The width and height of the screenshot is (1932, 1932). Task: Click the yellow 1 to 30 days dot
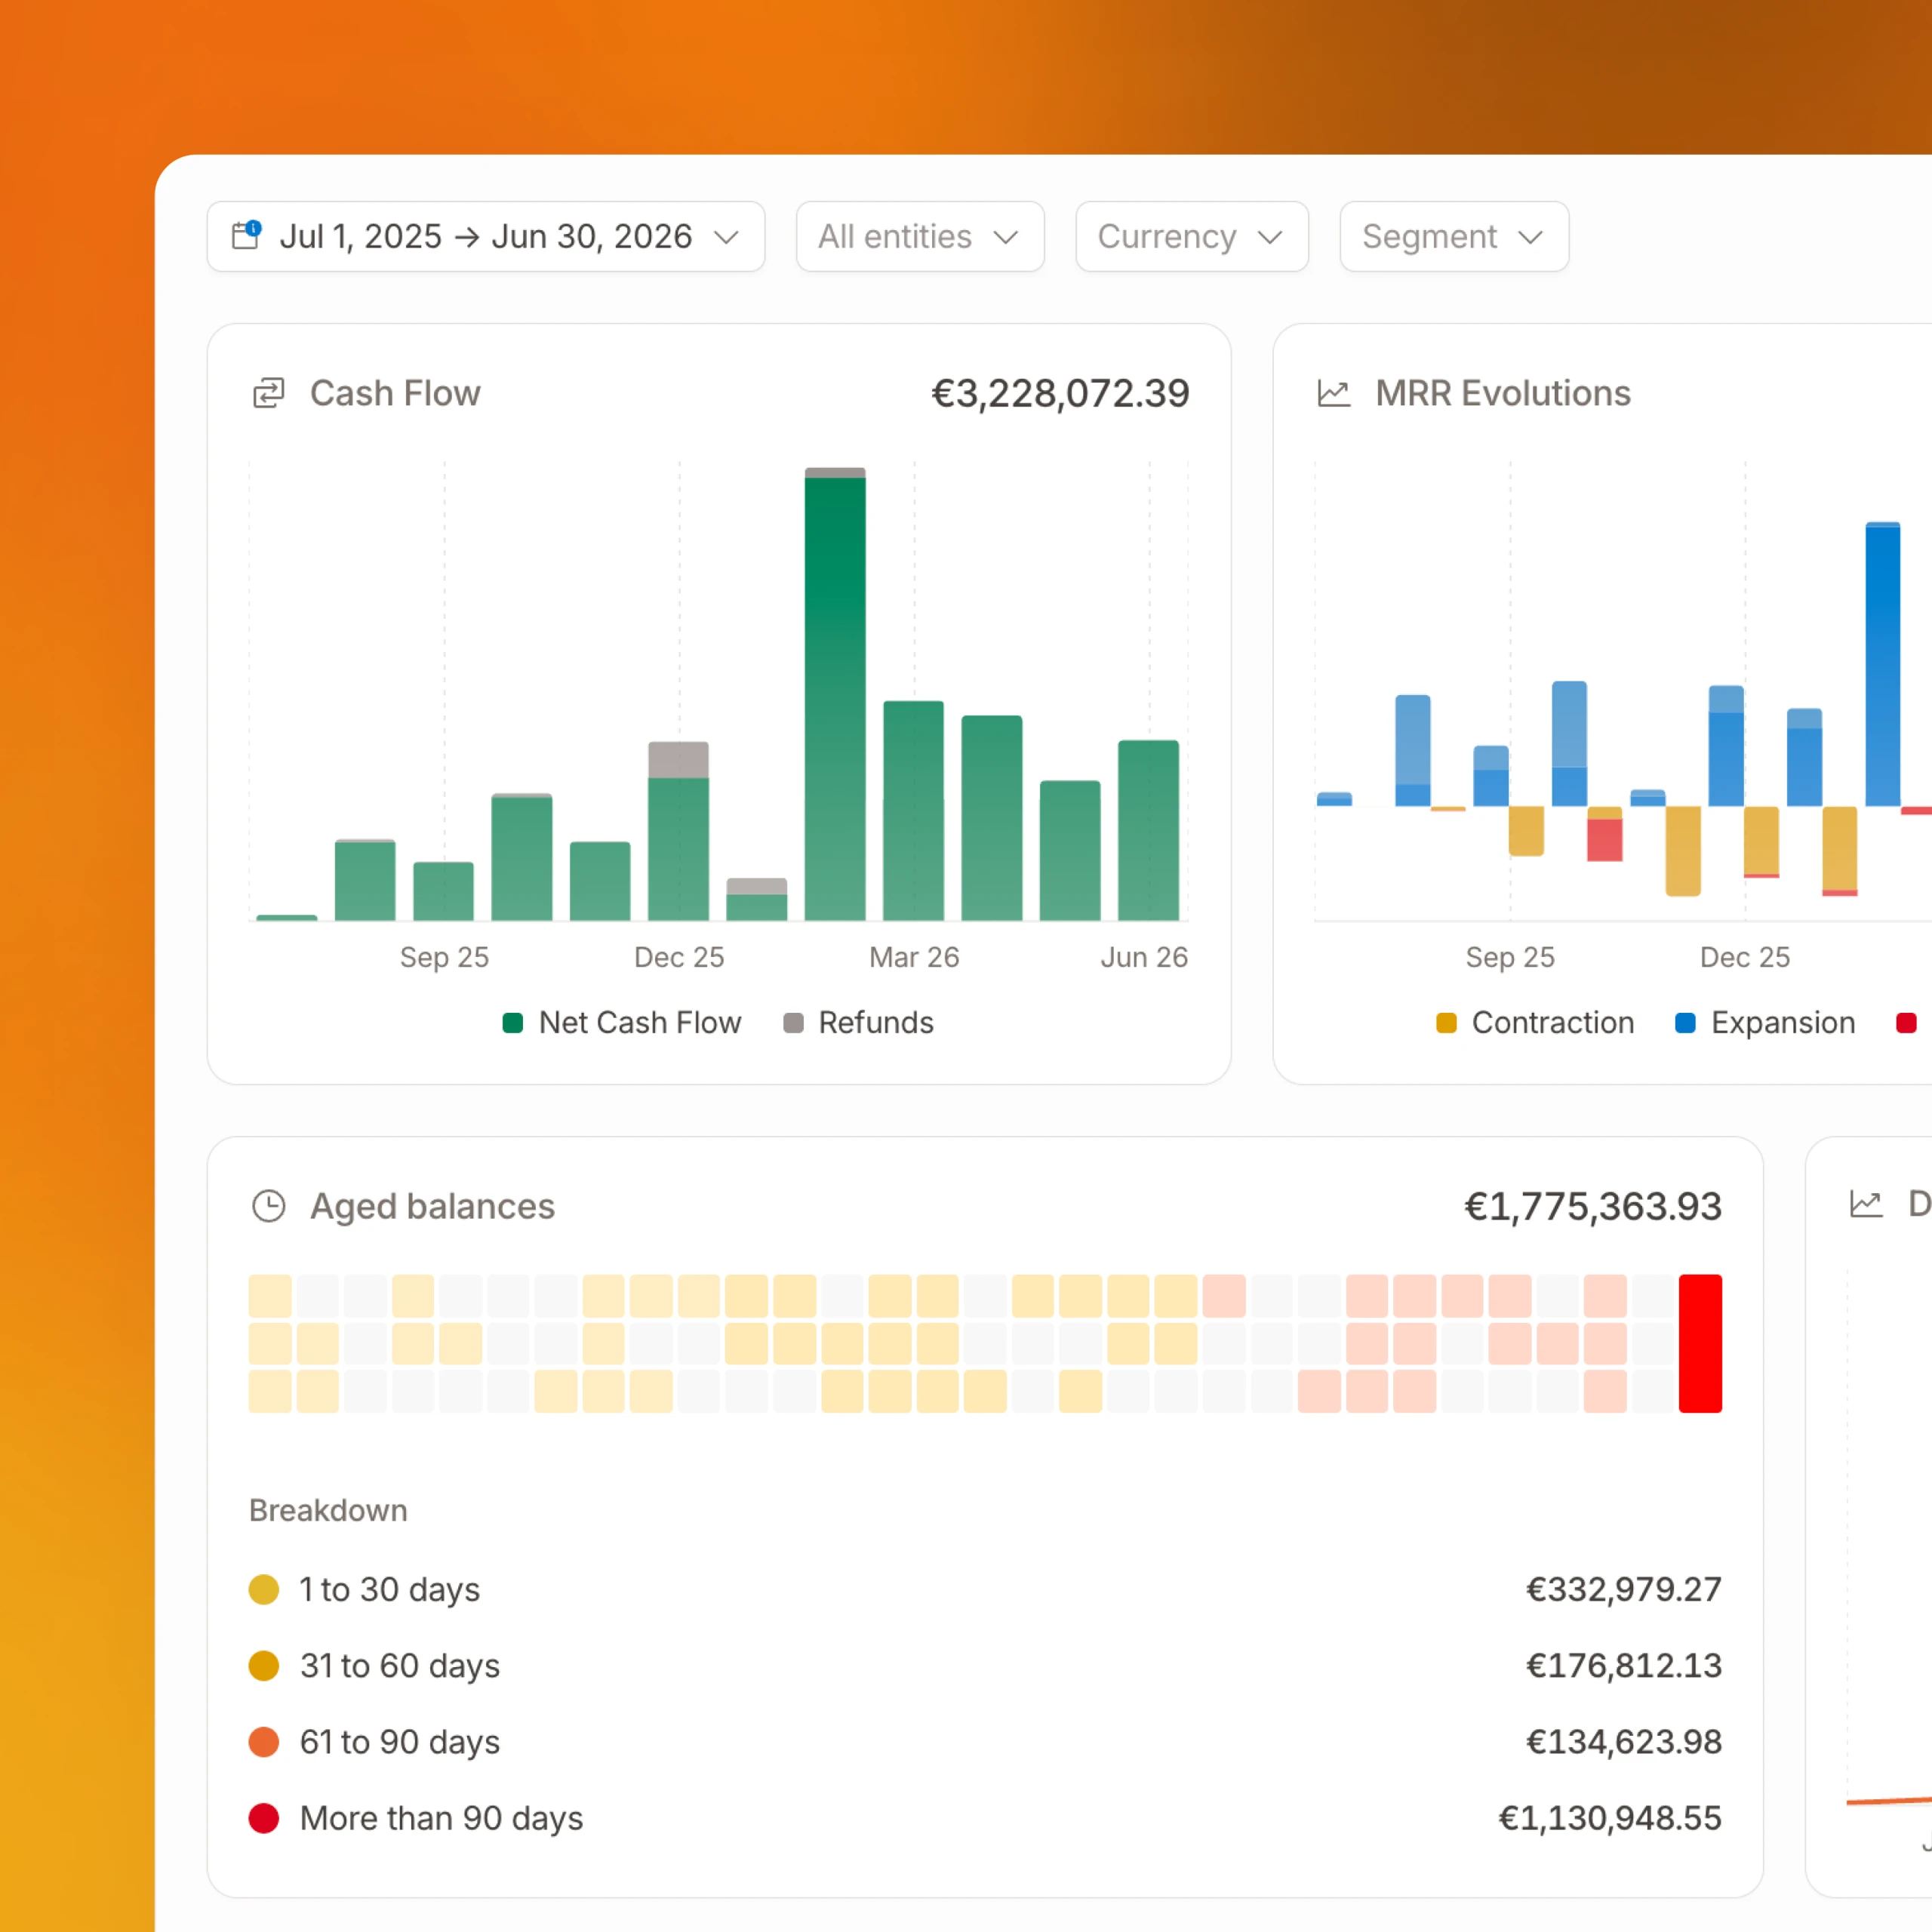[x=264, y=1589]
